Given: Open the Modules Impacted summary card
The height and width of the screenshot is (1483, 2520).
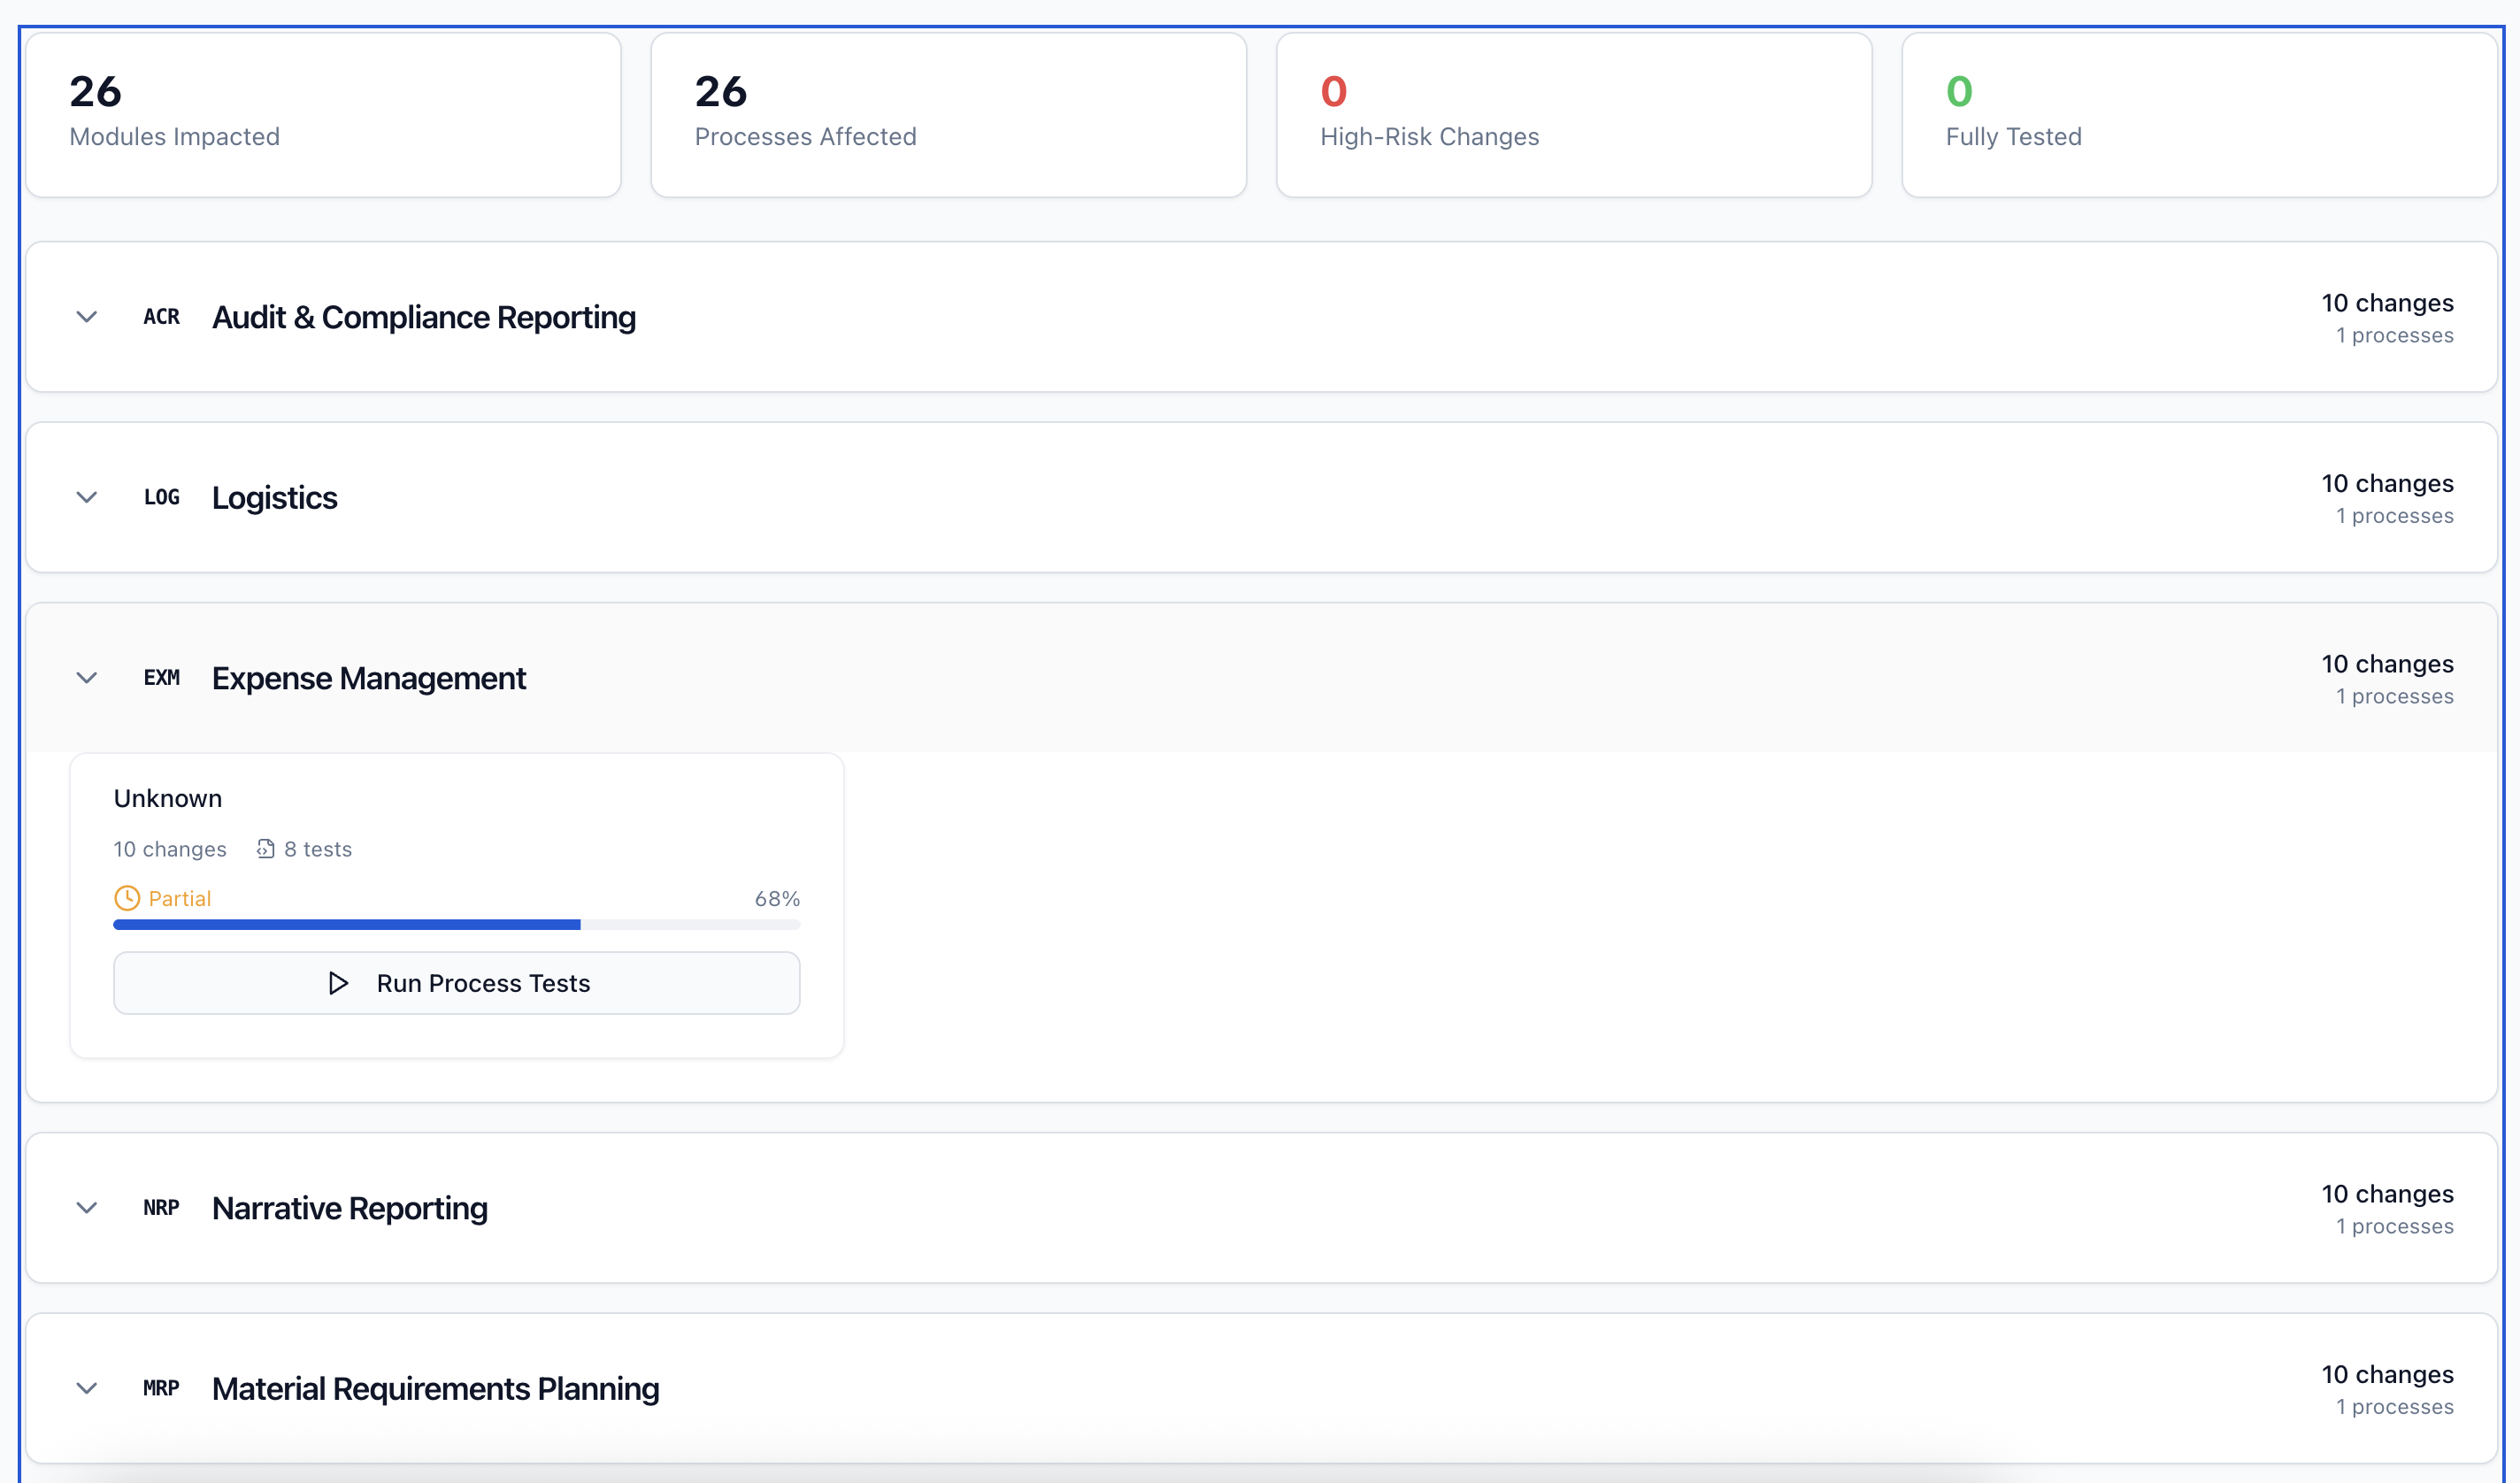Looking at the screenshot, I should click(324, 113).
